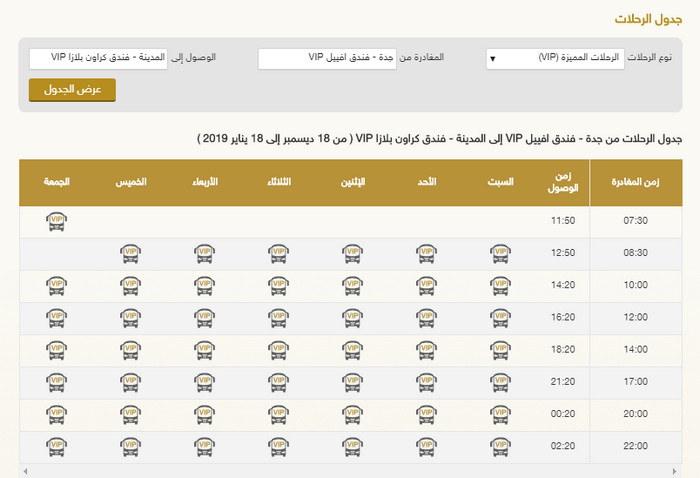Click Tuesday's VIP bus in the 14:00 row

tap(278, 350)
